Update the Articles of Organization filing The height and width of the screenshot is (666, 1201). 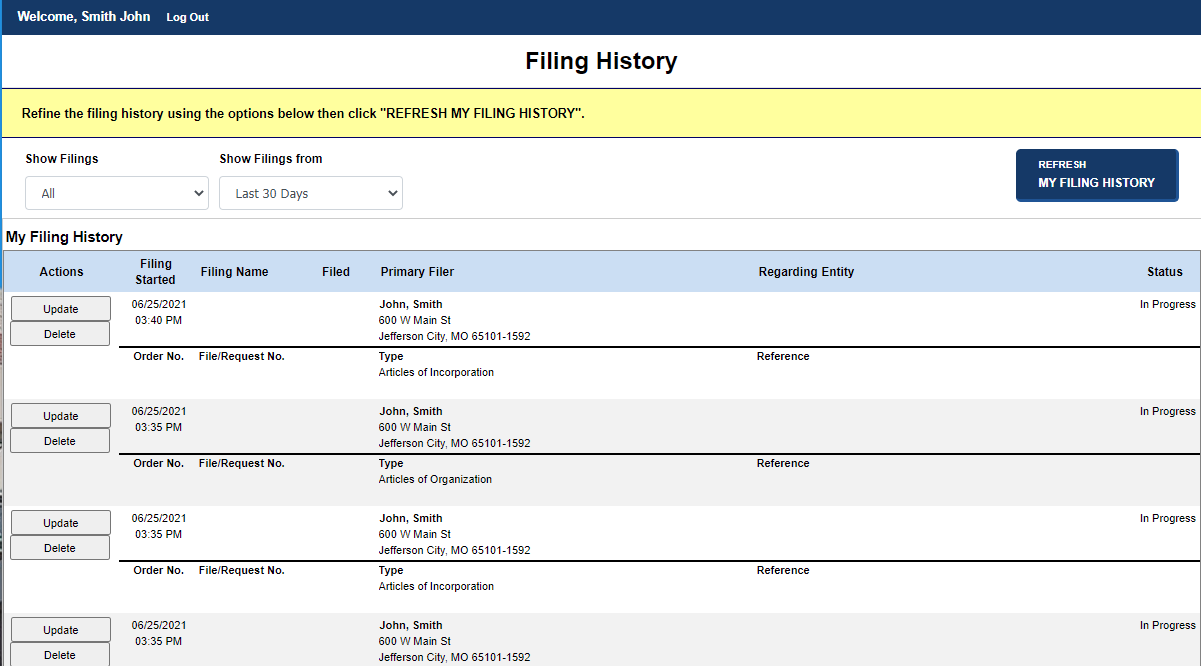(60, 415)
